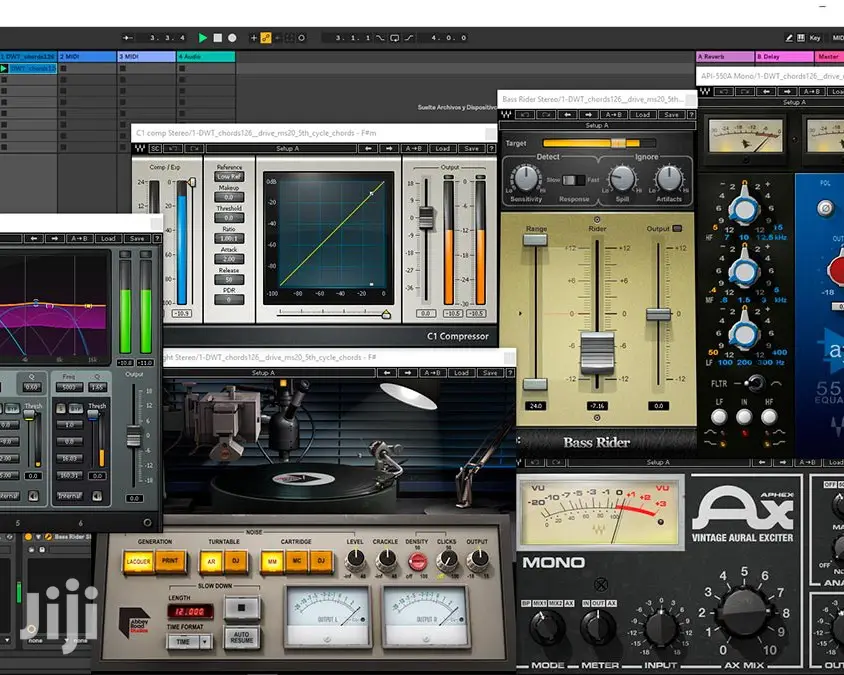
Task: Click the Aphex MODE selector knob
Action: click(547, 627)
